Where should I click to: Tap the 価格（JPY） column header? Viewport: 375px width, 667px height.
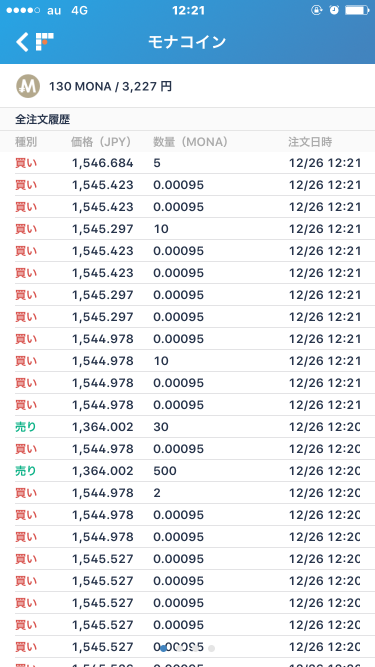[101, 142]
